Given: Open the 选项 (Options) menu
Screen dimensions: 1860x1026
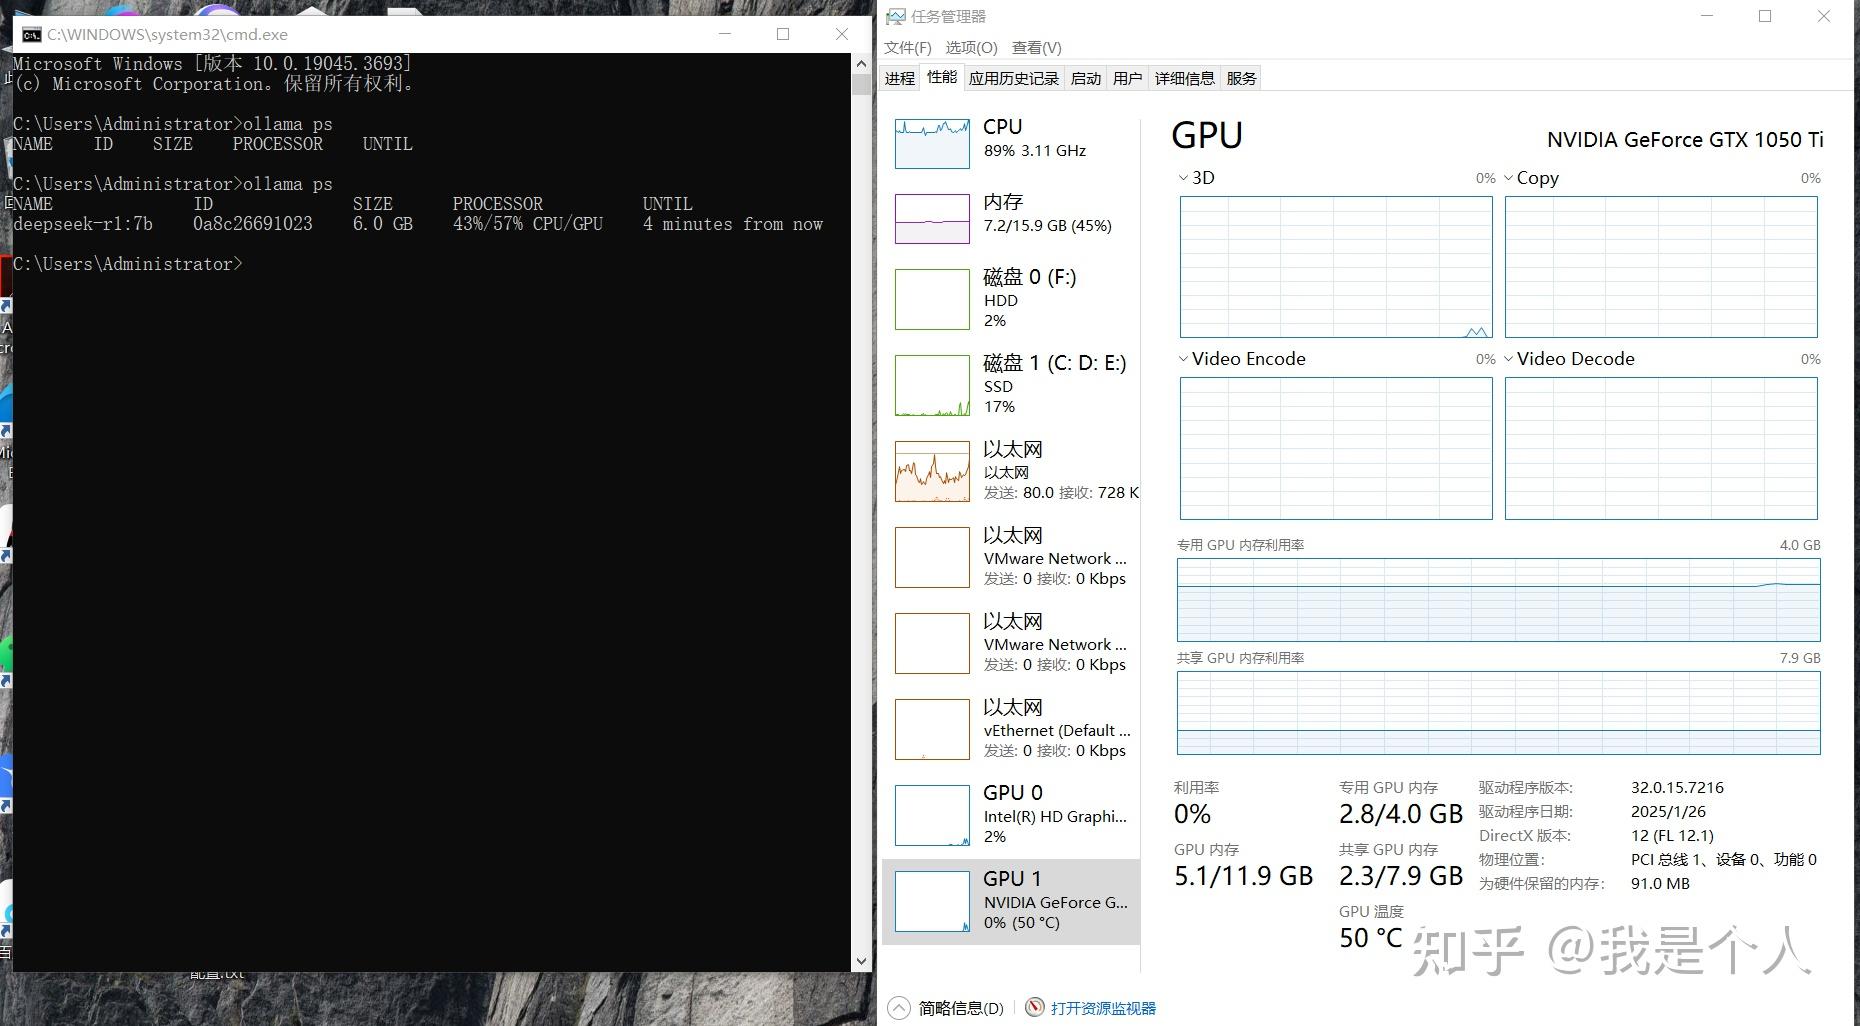Looking at the screenshot, I should pos(970,47).
